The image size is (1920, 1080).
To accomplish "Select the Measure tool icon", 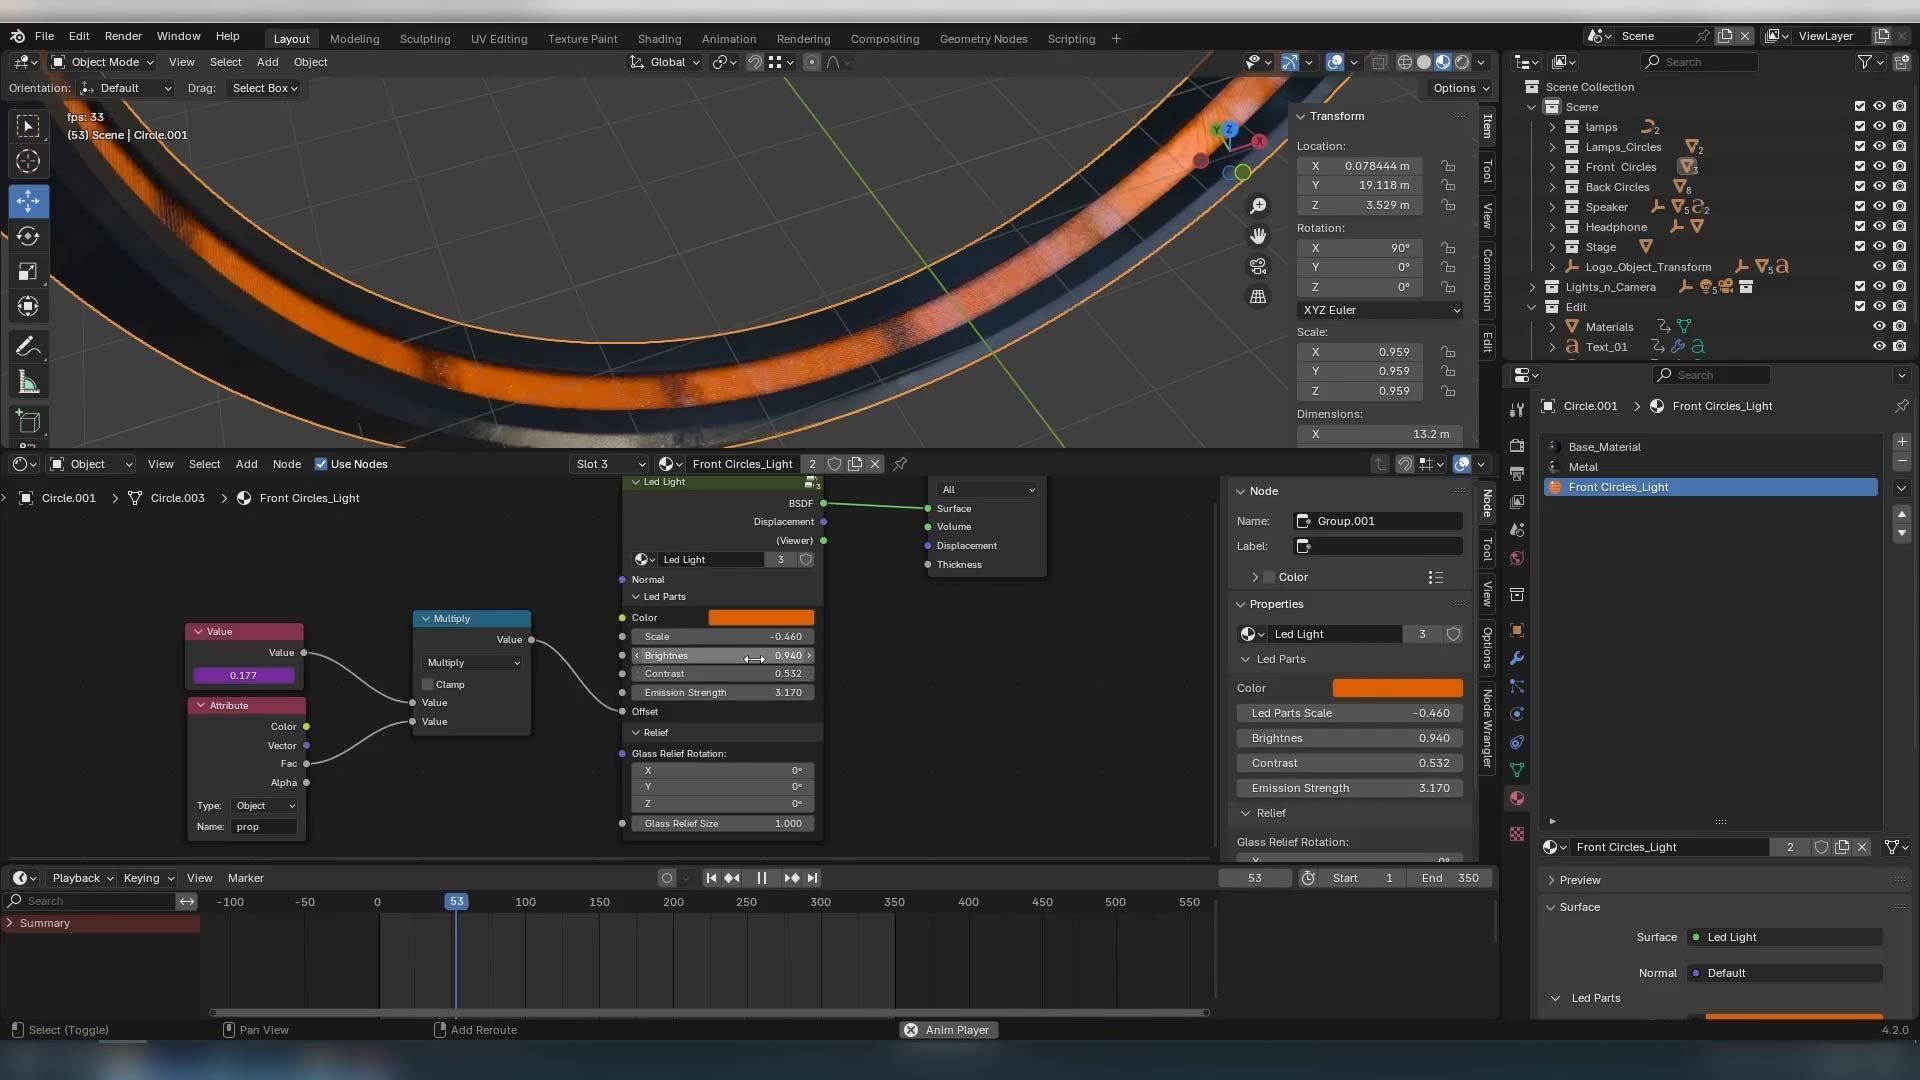I will tap(28, 383).
